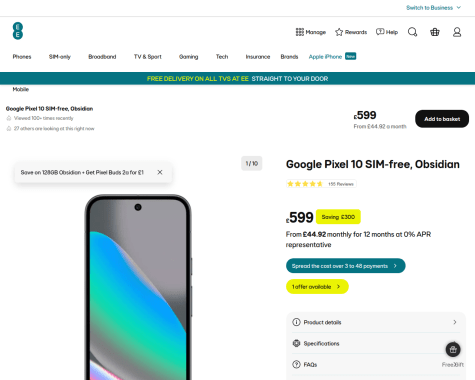Open the search magnifier icon

412,32
